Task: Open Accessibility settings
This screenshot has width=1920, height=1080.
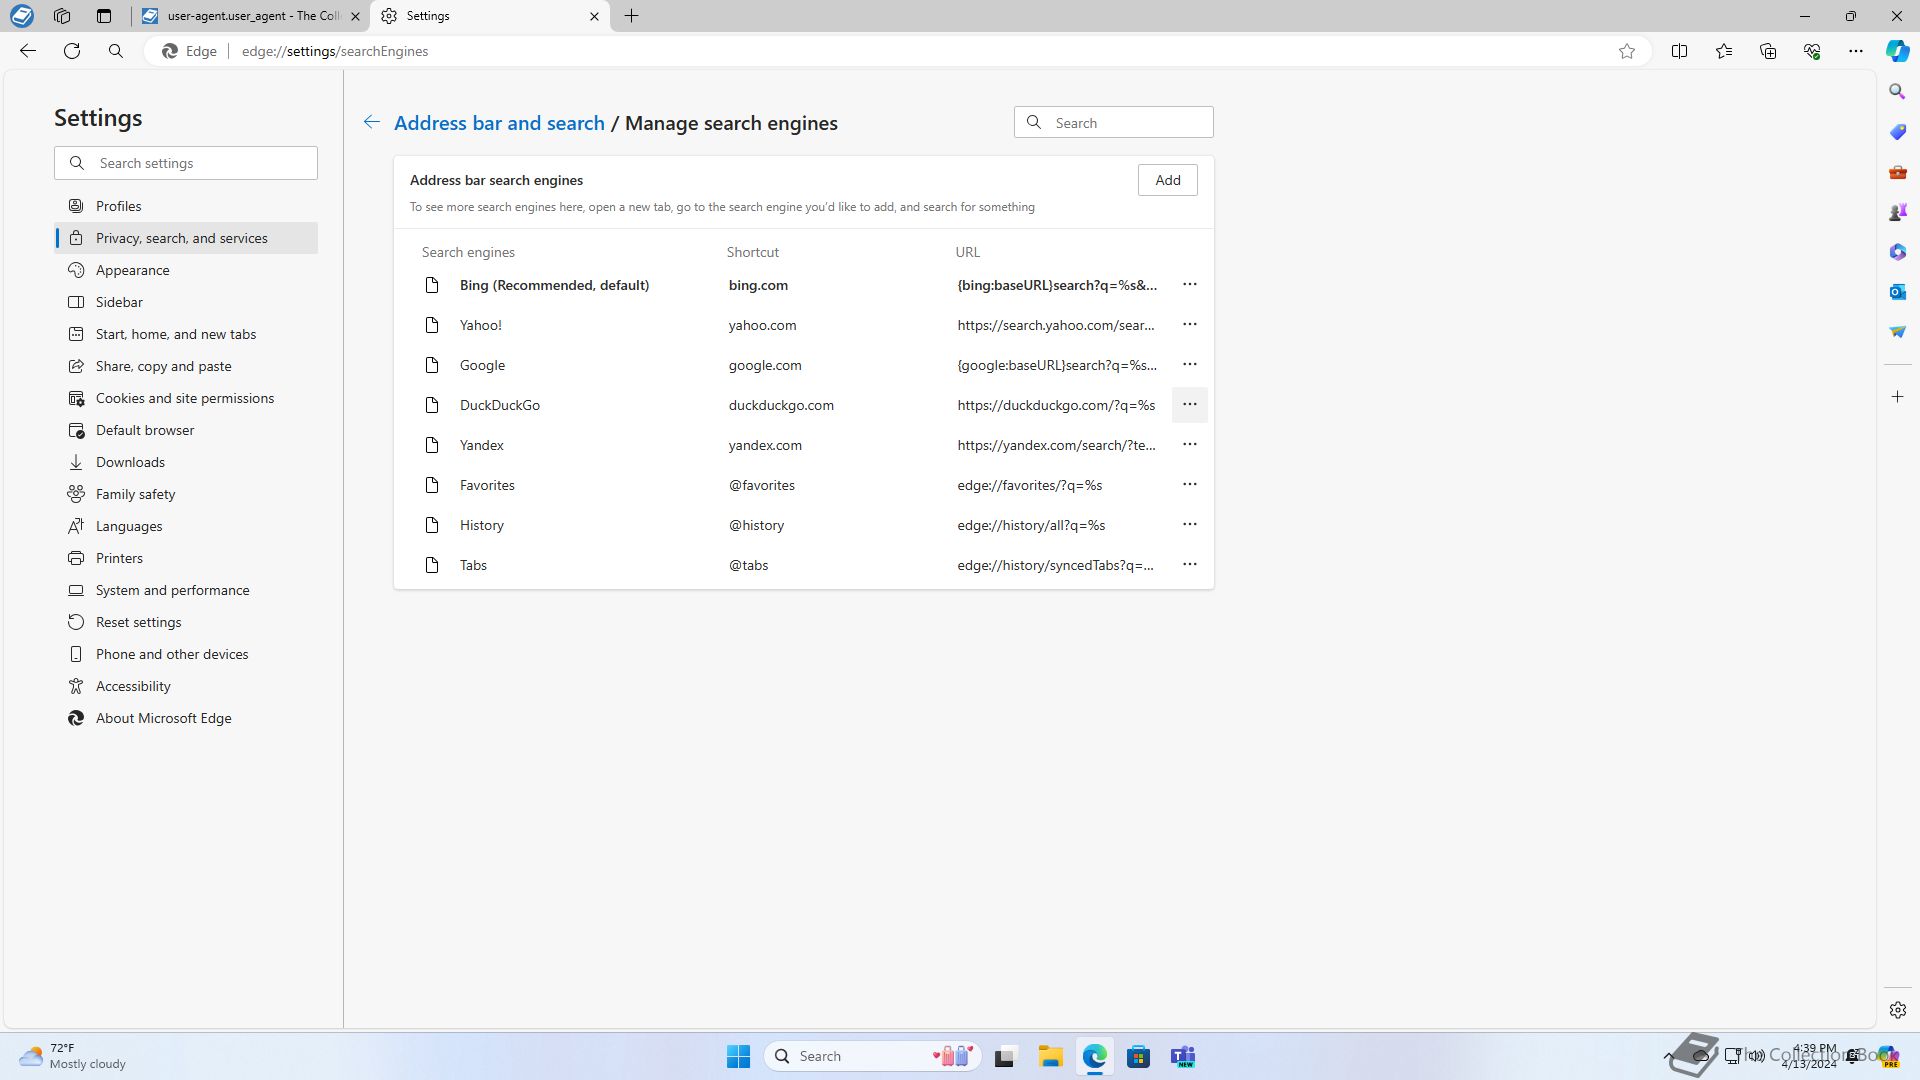Action: pyautogui.click(x=186, y=686)
